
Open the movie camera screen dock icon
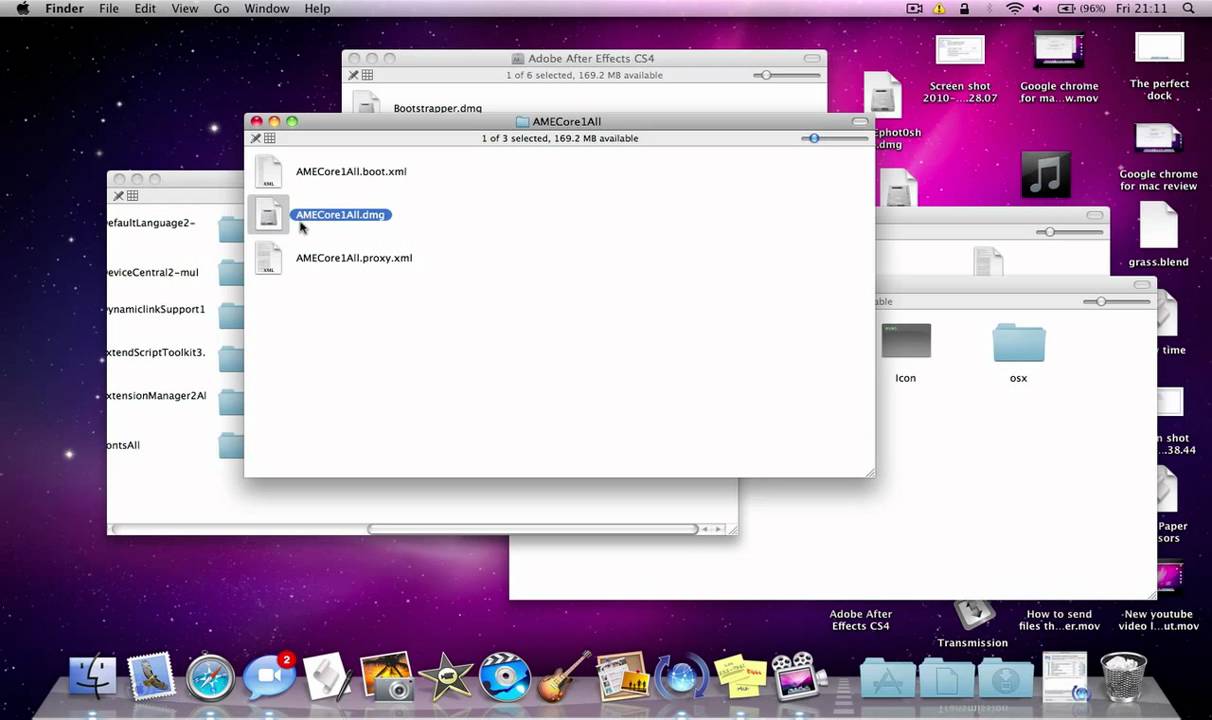tap(798, 677)
